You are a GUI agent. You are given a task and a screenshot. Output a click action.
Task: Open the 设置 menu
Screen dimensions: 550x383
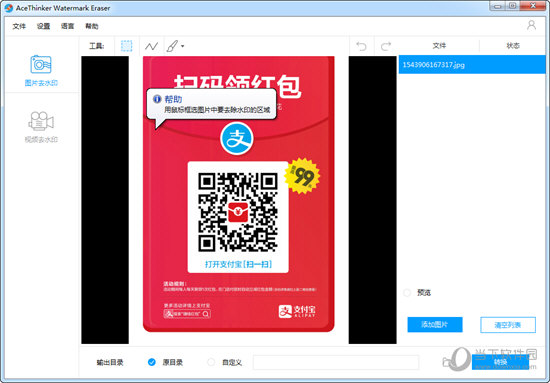(x=43, y=26)
